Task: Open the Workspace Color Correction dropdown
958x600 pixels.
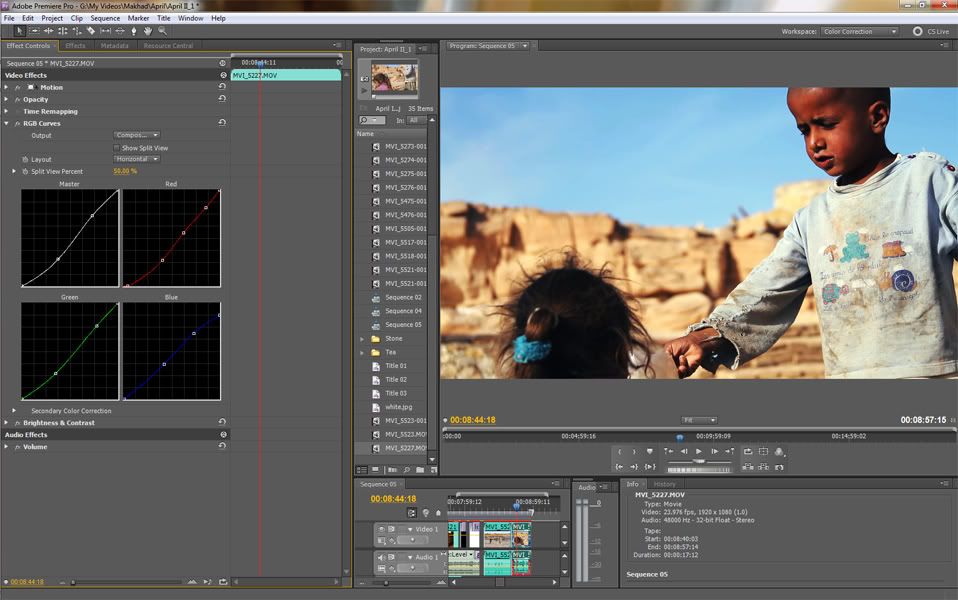Action: coord(859,32)
